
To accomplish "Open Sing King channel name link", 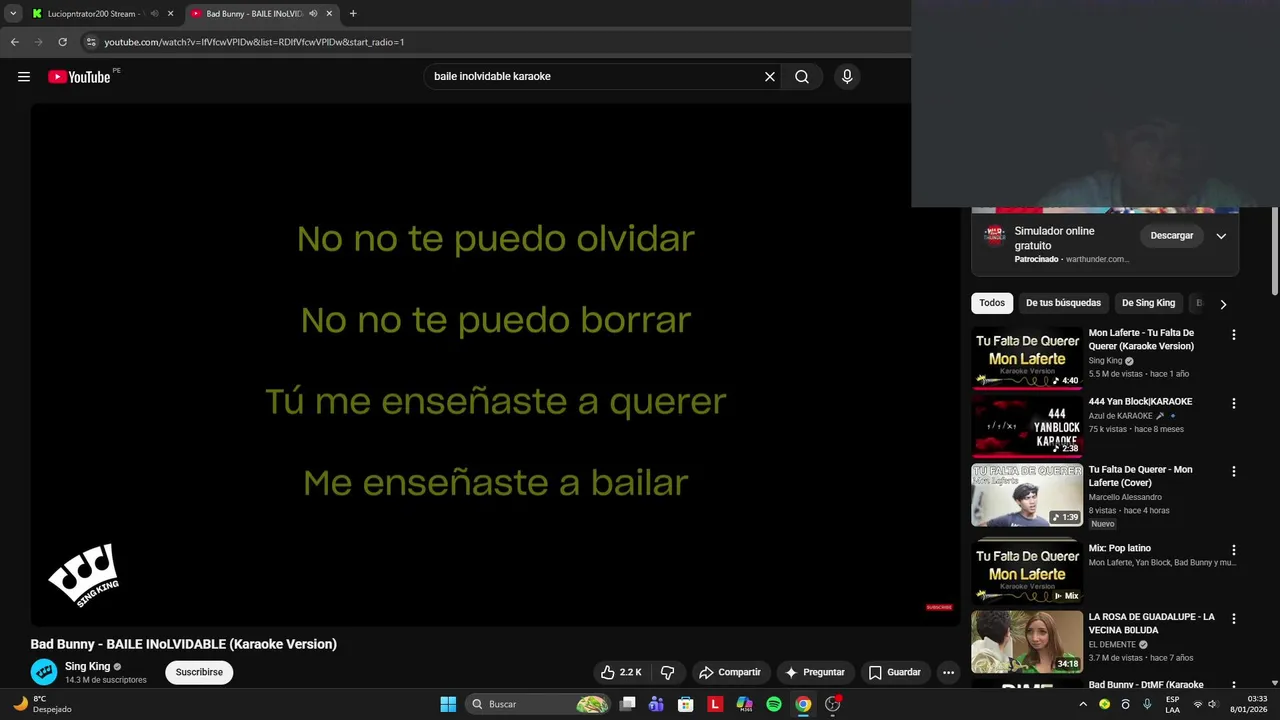I will pos(88,667).
